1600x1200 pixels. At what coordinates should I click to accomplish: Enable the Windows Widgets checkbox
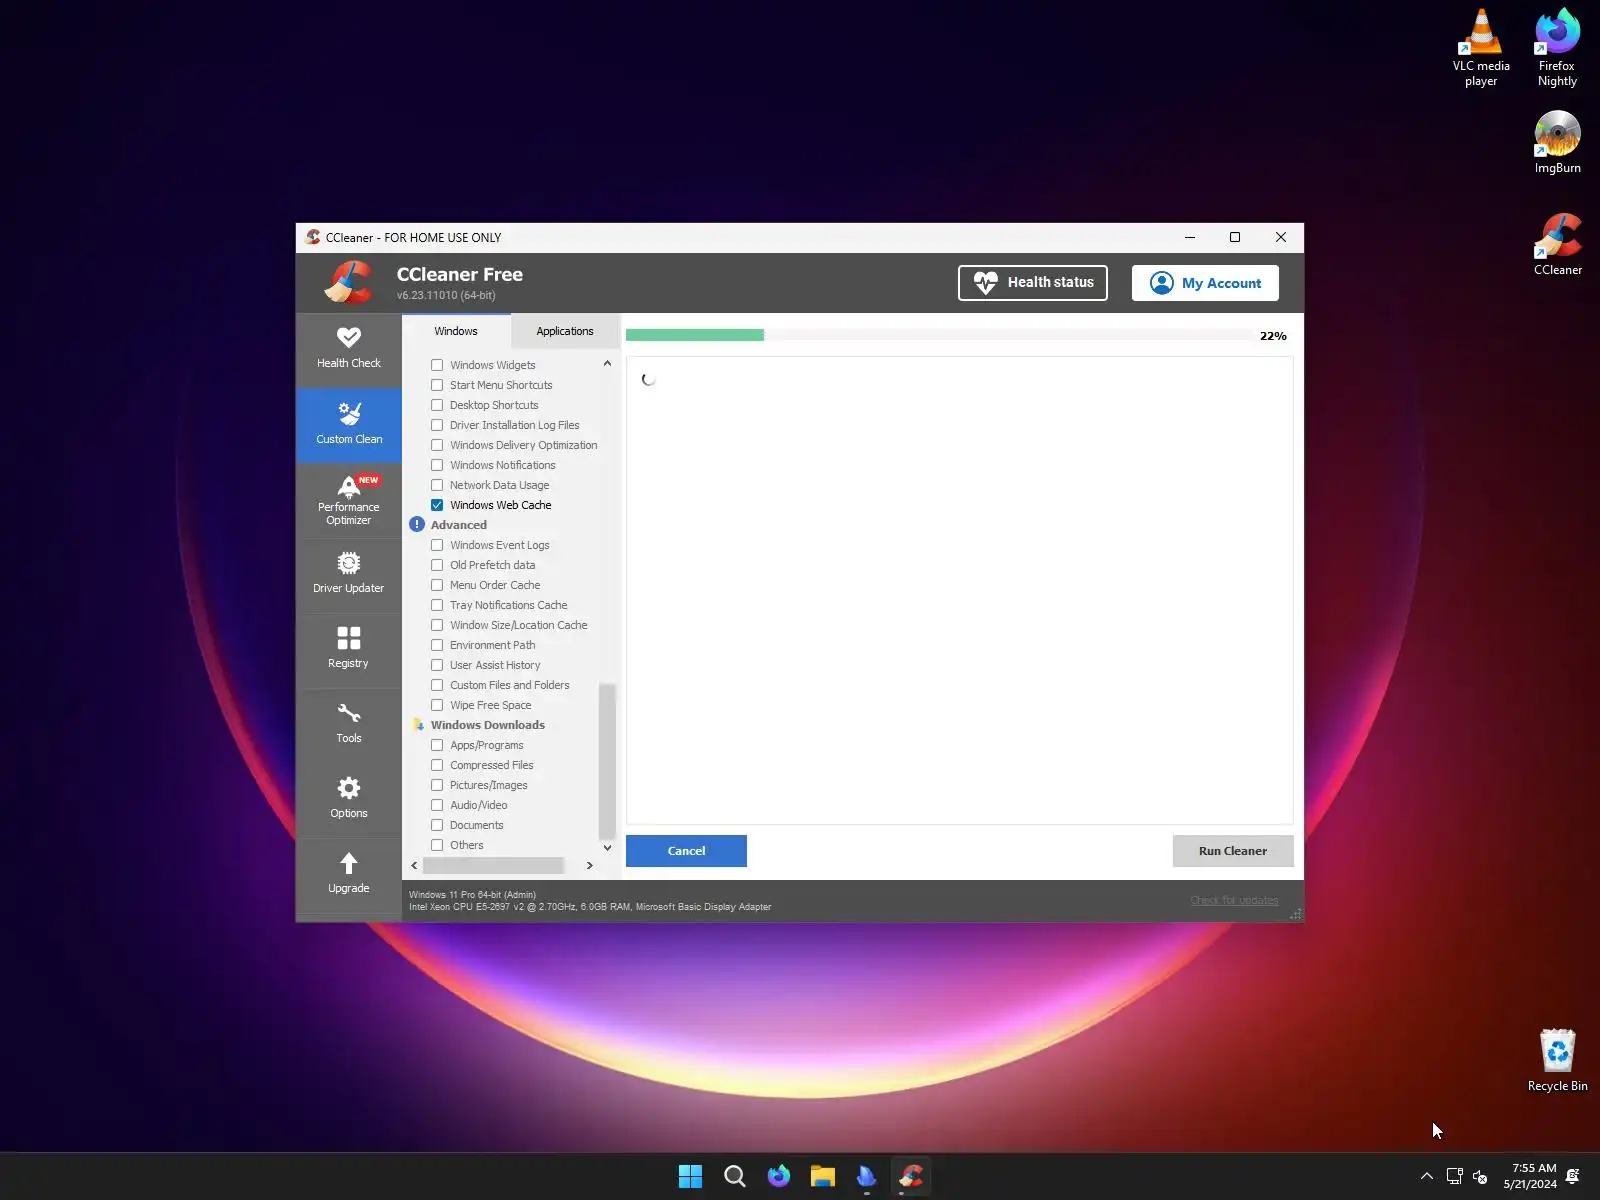(x=437, y=365)
